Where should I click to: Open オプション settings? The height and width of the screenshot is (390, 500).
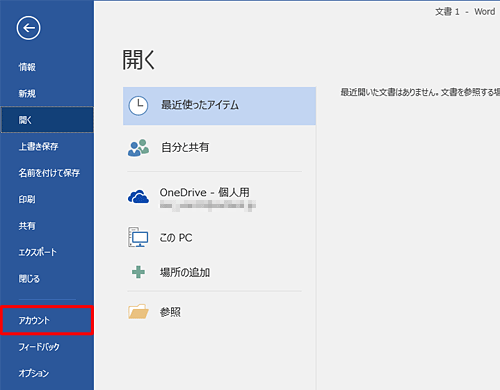47,373
